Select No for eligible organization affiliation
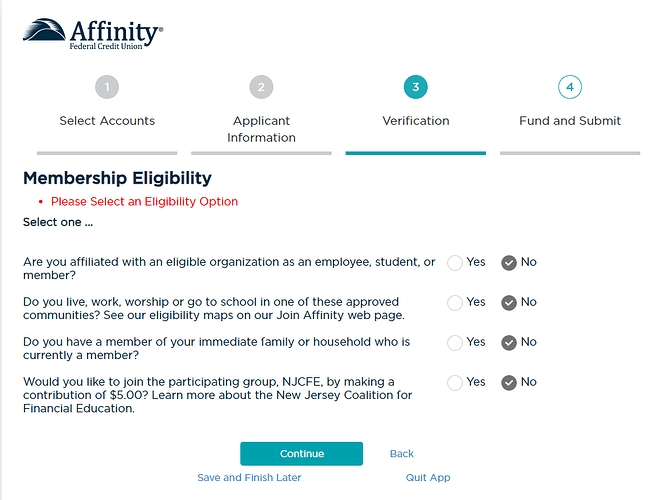 click(509, 263)
